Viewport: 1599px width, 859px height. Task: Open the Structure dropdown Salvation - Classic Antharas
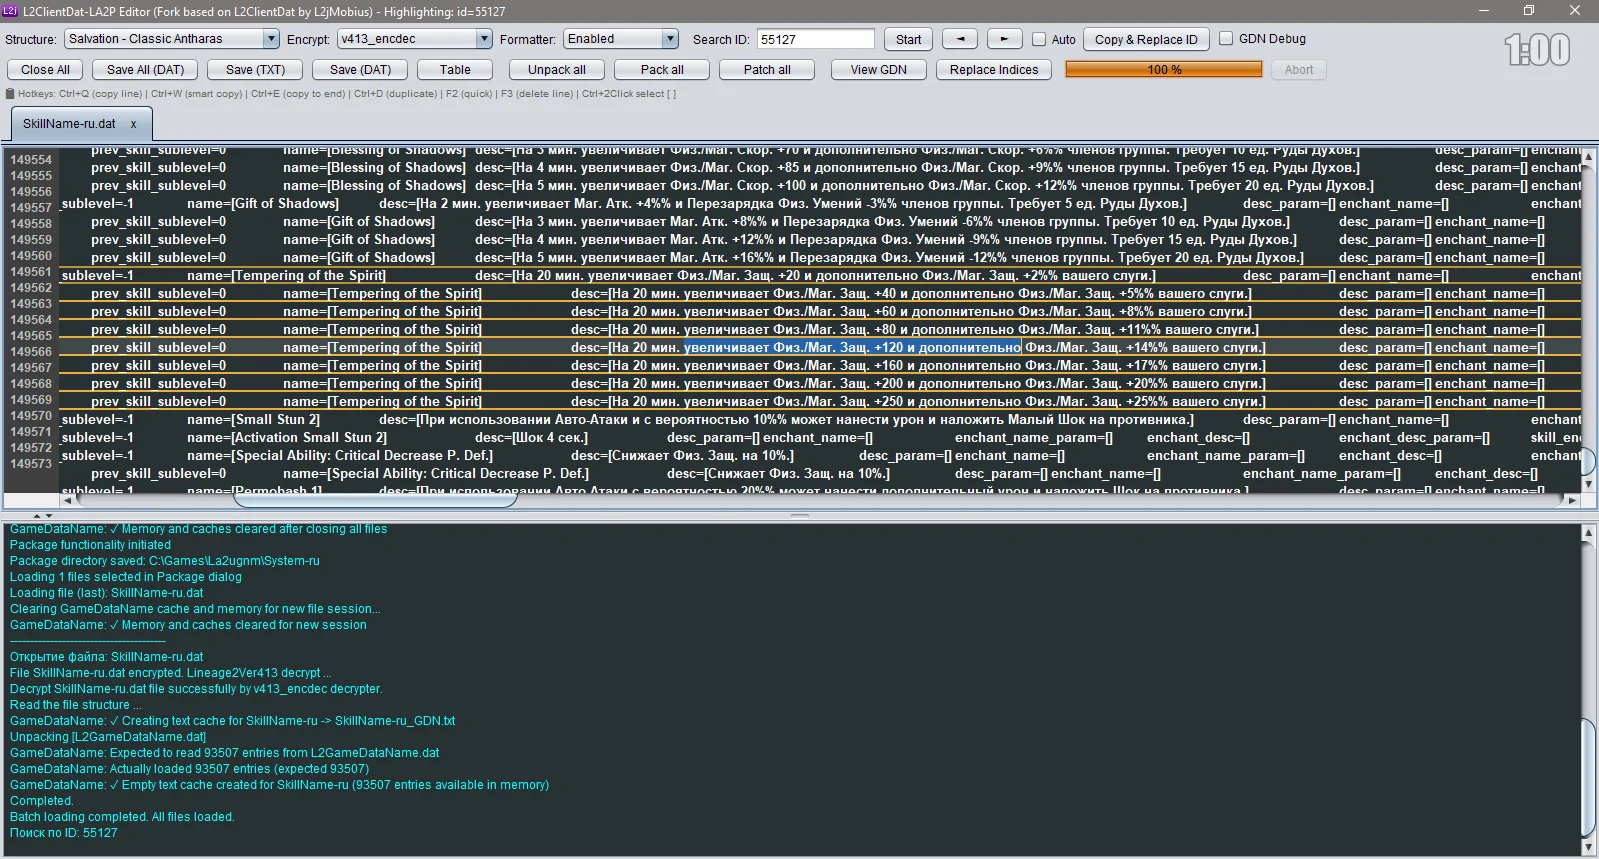pos(172,39)
